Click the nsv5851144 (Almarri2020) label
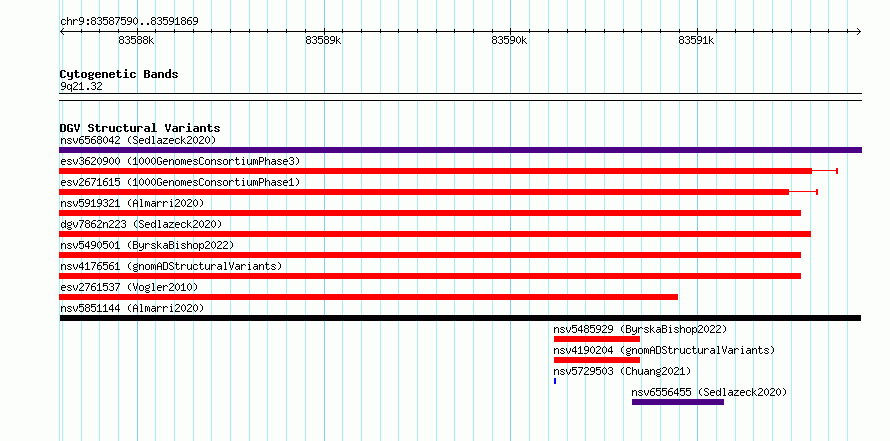 [132, 308]
